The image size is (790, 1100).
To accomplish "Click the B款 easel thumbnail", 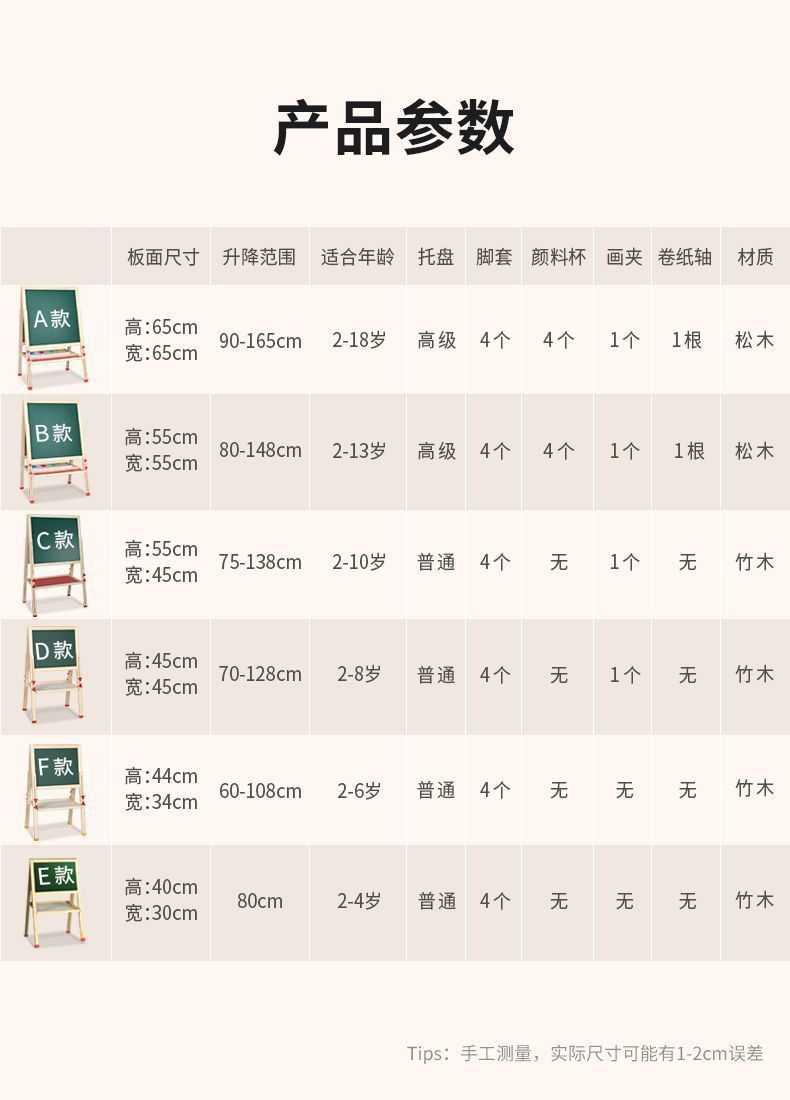I will point(55,451).
